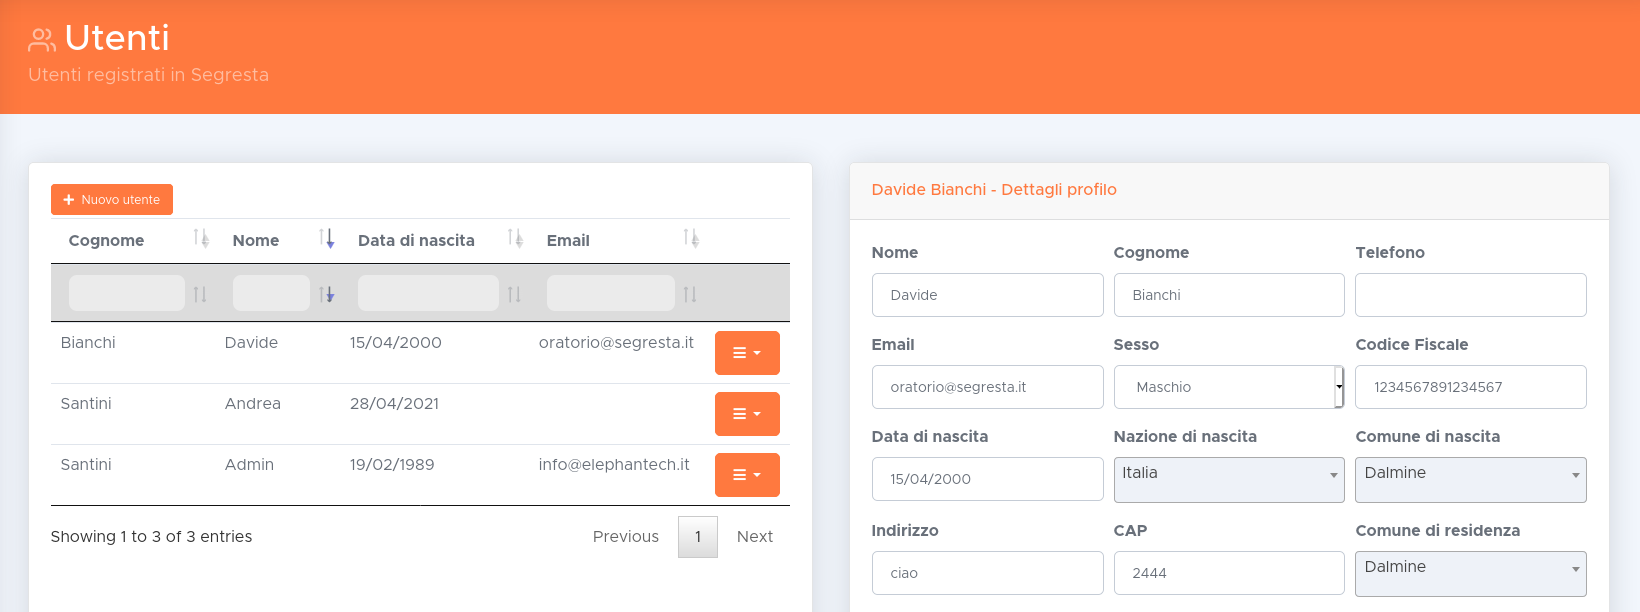
Task: Click sort icon next to Nome filter box
Action: pyautogui.click(x=326, y=294)
